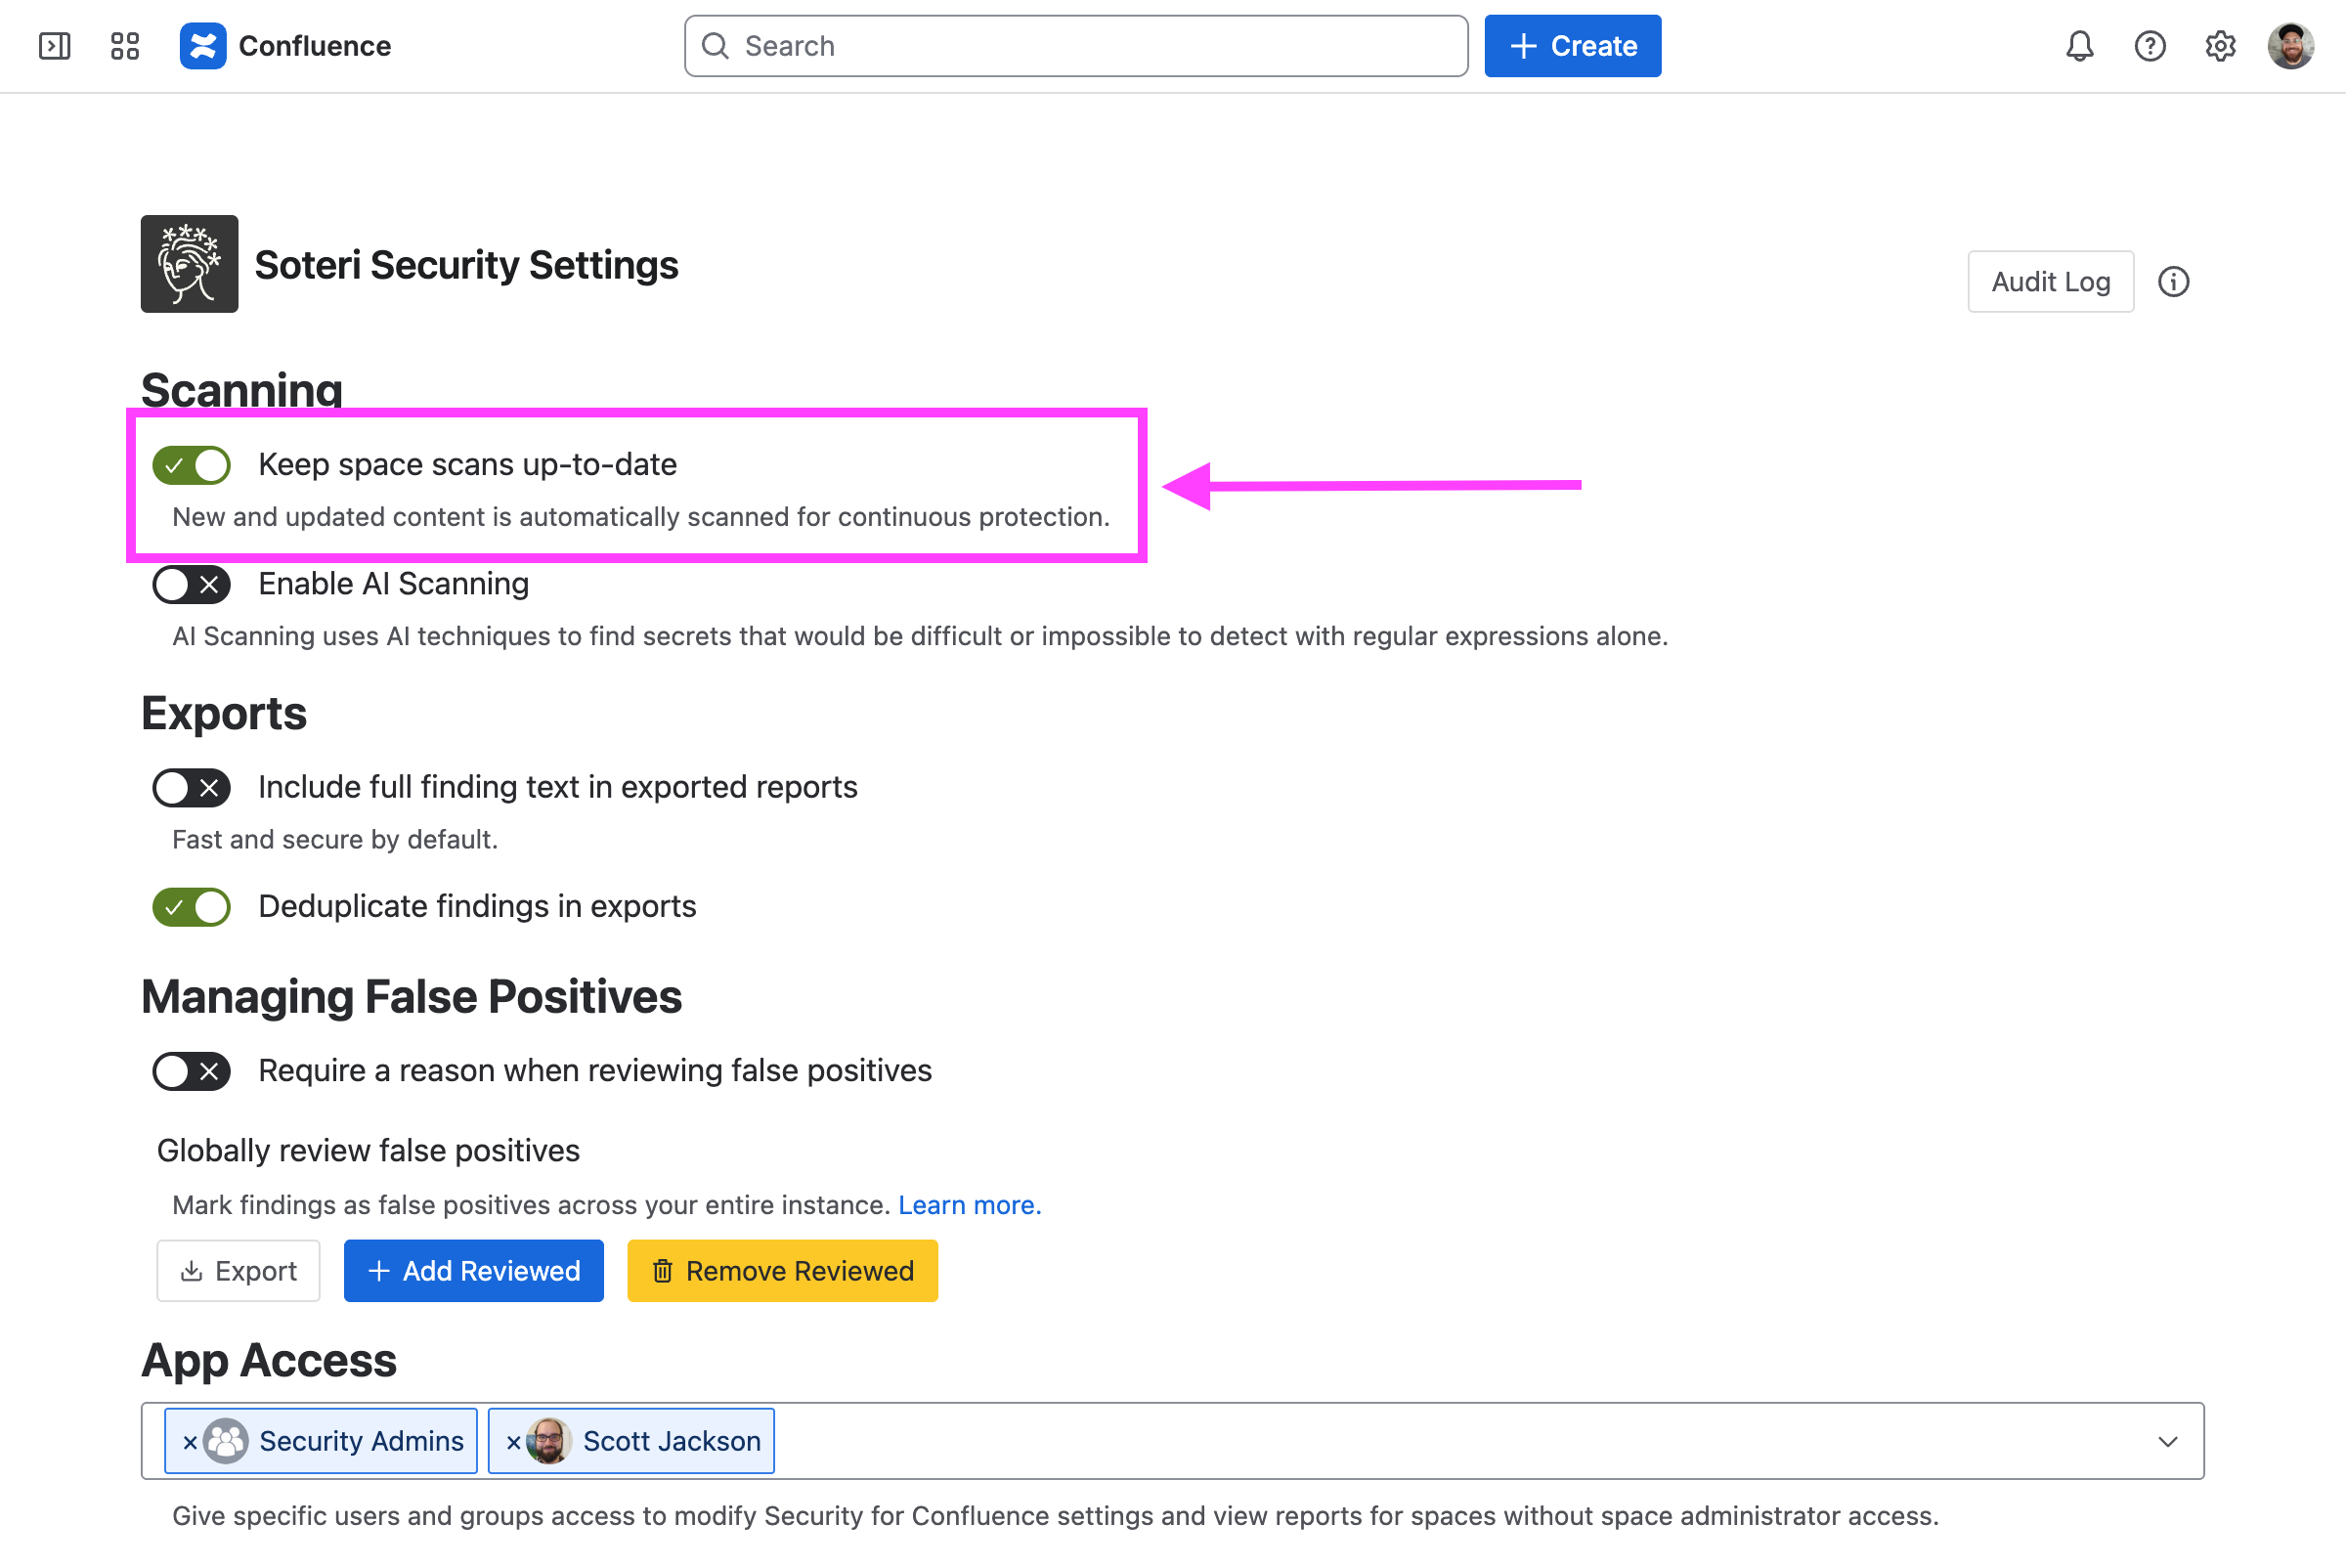Toggle Require a reason for false positives

click(x=191, y=1071)
